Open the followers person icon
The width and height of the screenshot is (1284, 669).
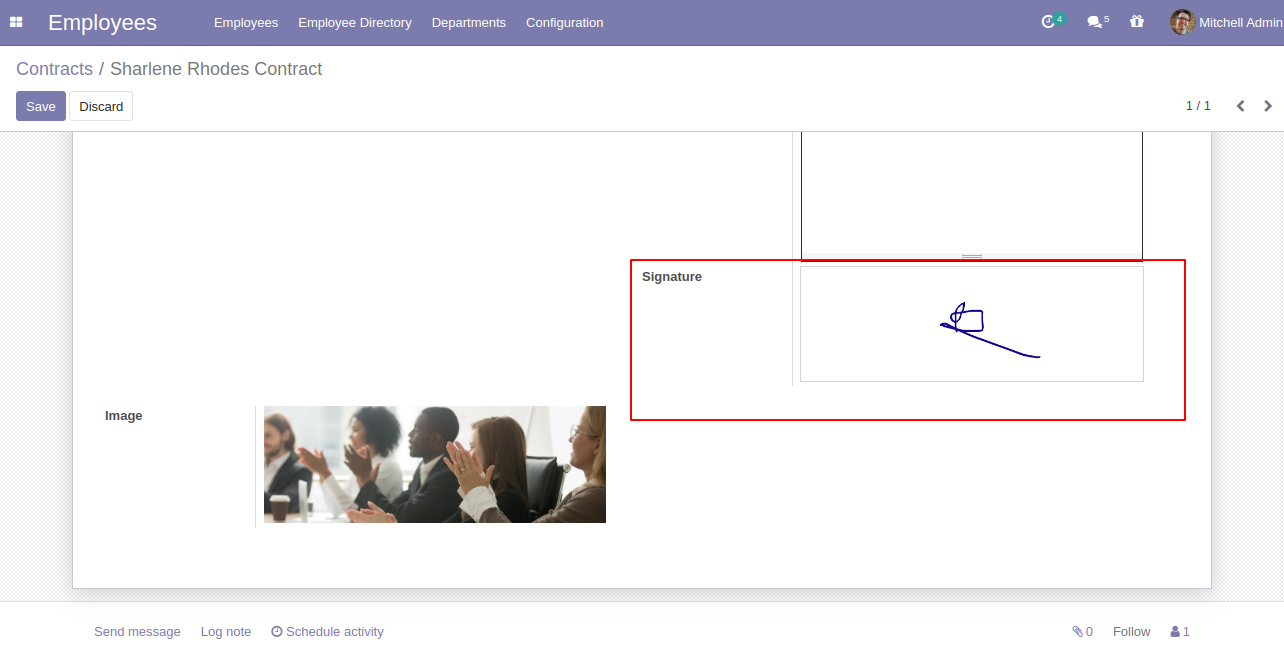(x=1175, y=632)
